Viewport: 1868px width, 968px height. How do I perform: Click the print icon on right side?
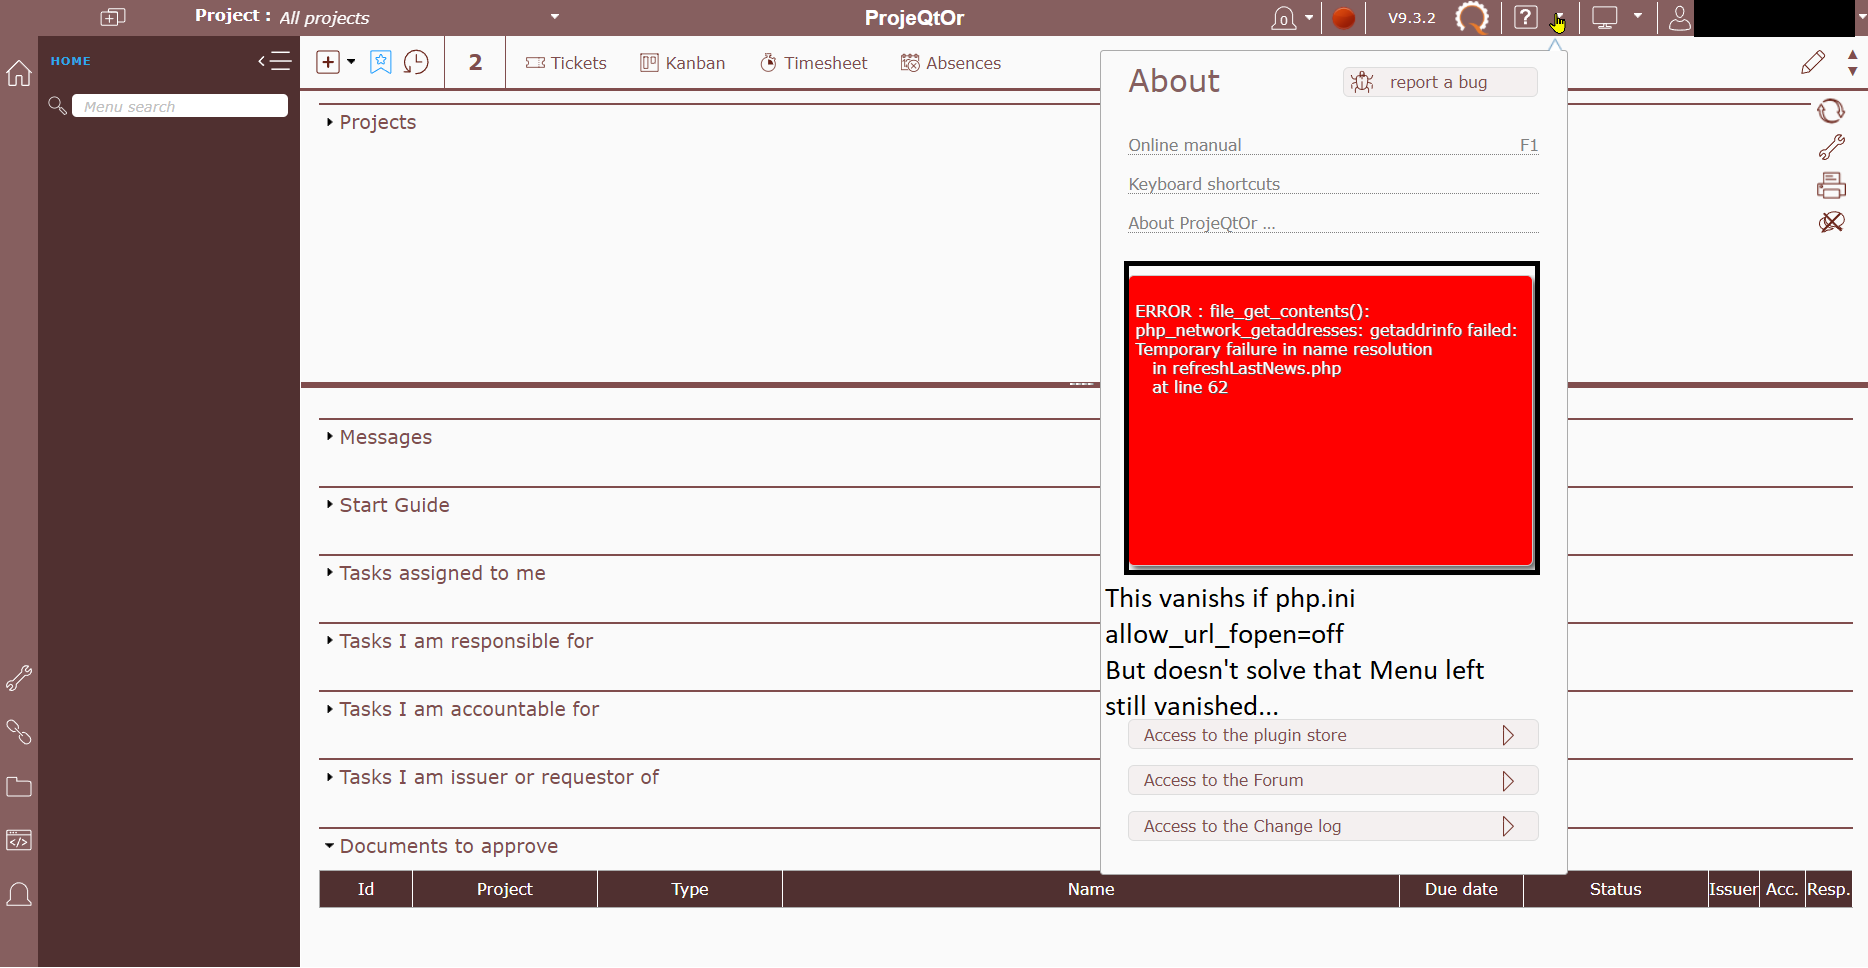(1831, 185)
